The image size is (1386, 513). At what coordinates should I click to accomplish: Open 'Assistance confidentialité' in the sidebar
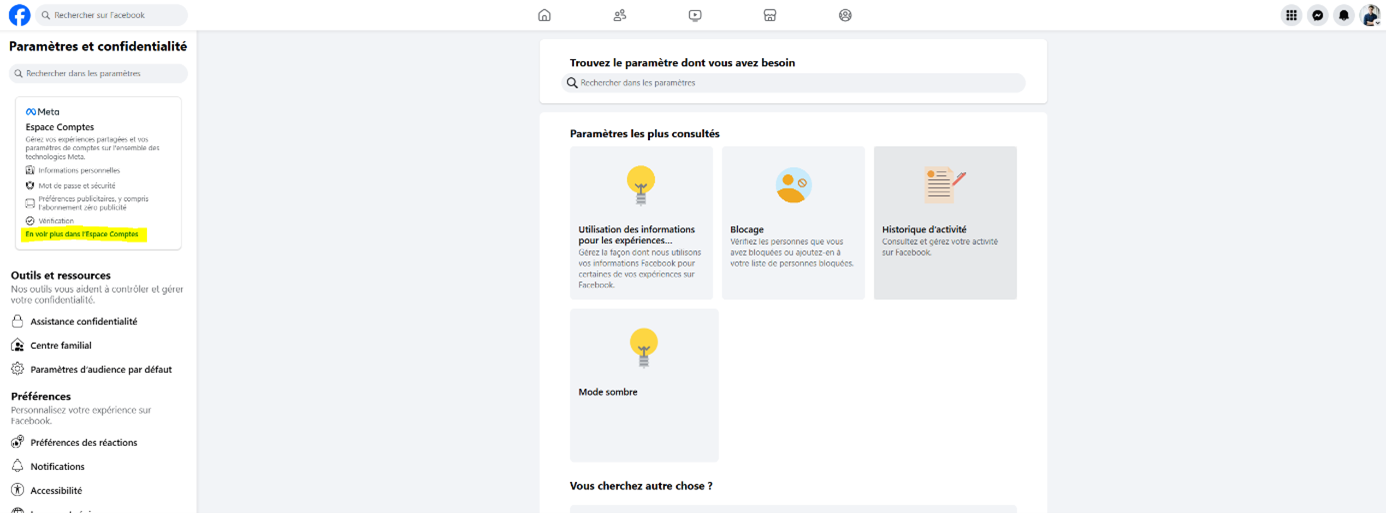84,321
